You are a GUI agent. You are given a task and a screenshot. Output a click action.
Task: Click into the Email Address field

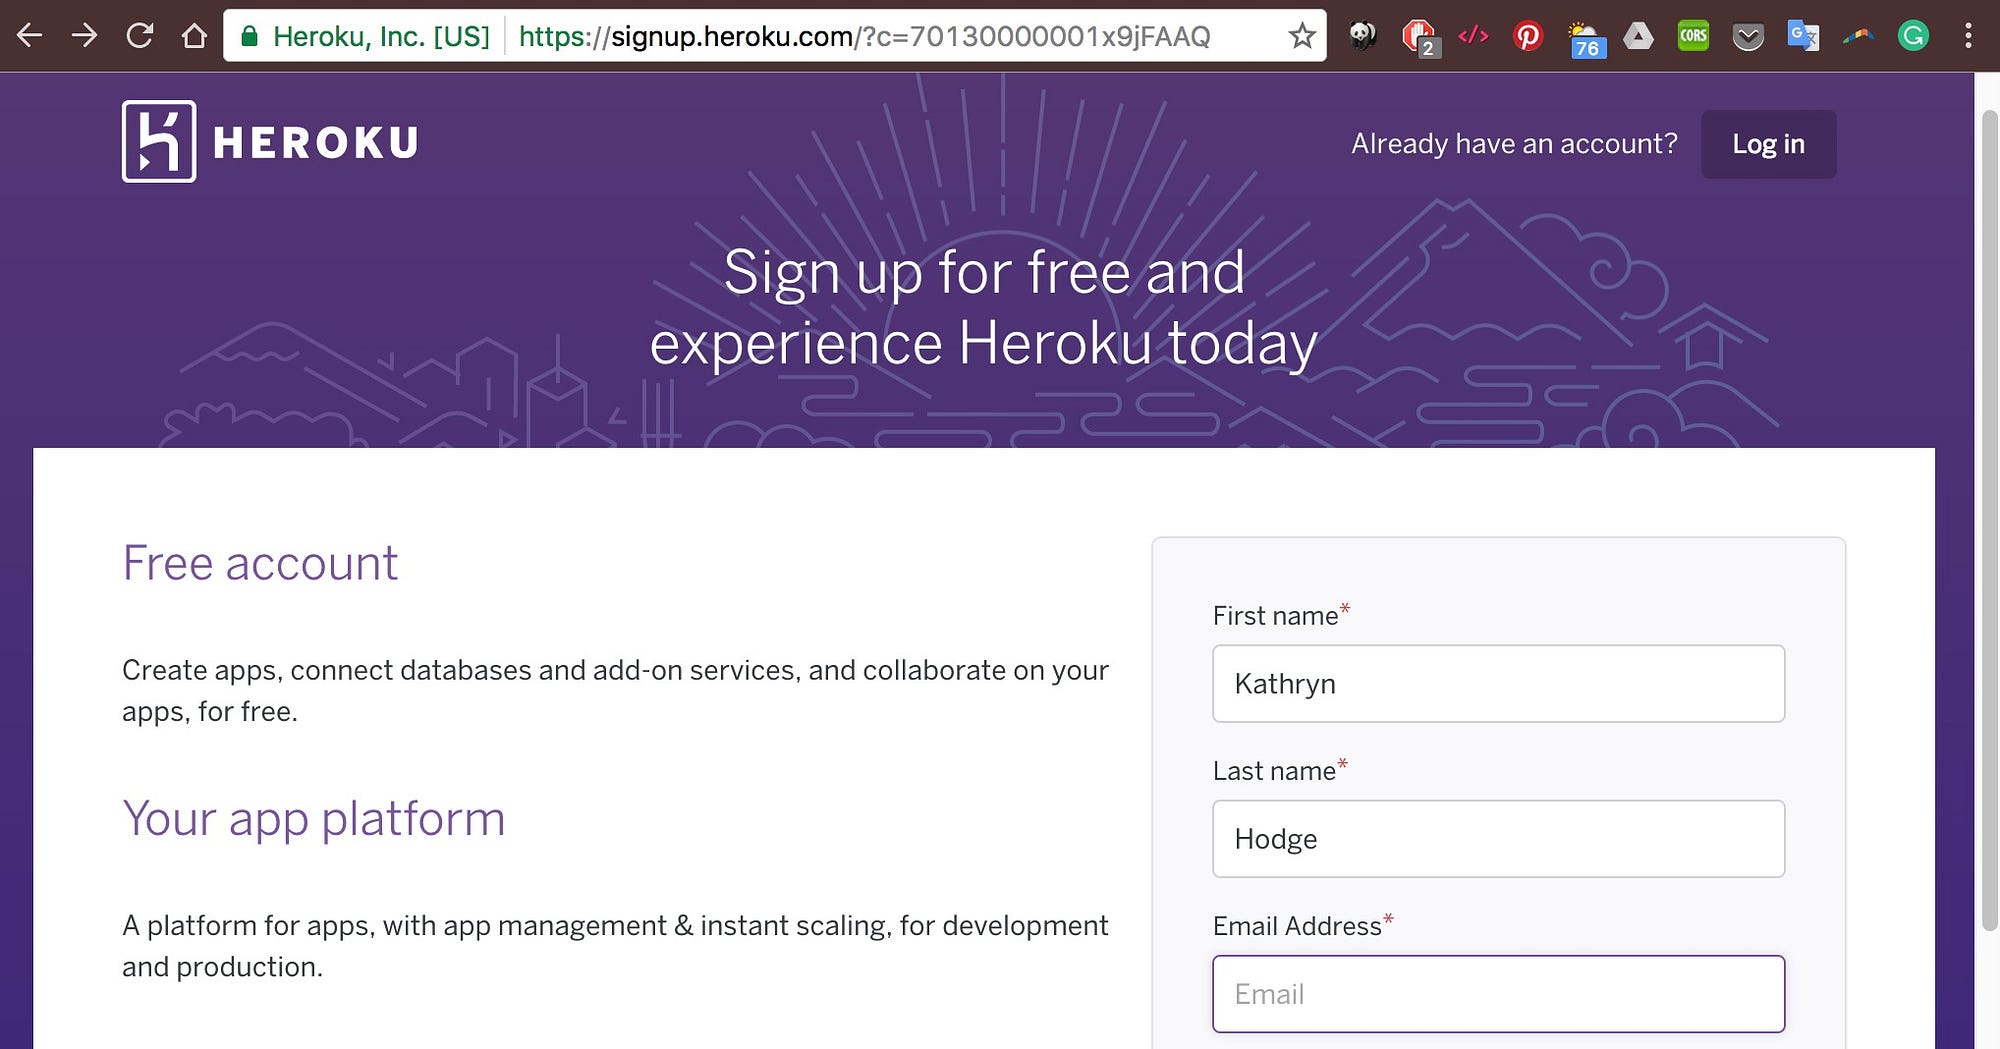1498,993
